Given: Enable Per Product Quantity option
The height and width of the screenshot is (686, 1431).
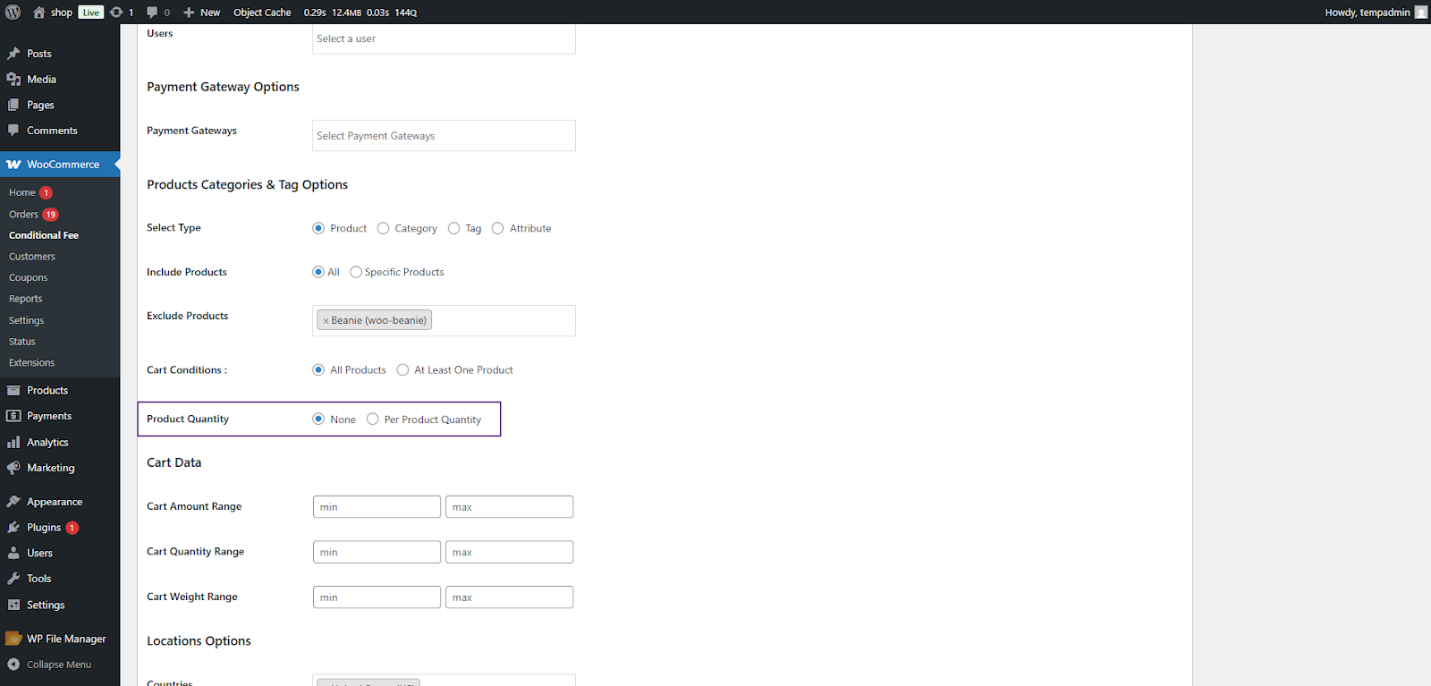Looking at the screenshot, I should (373, 419).
